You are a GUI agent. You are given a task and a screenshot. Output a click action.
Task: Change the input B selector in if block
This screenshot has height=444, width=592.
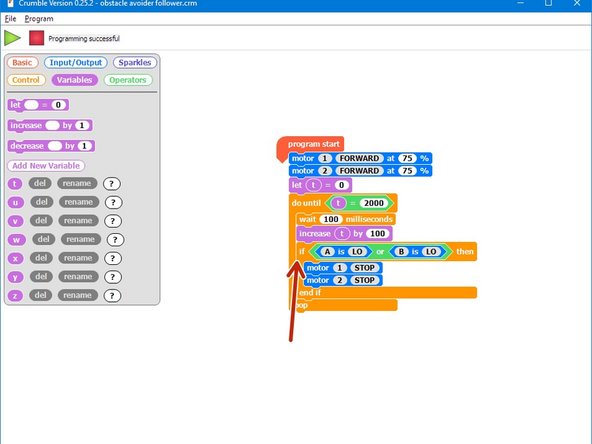(x=401, y=251)
